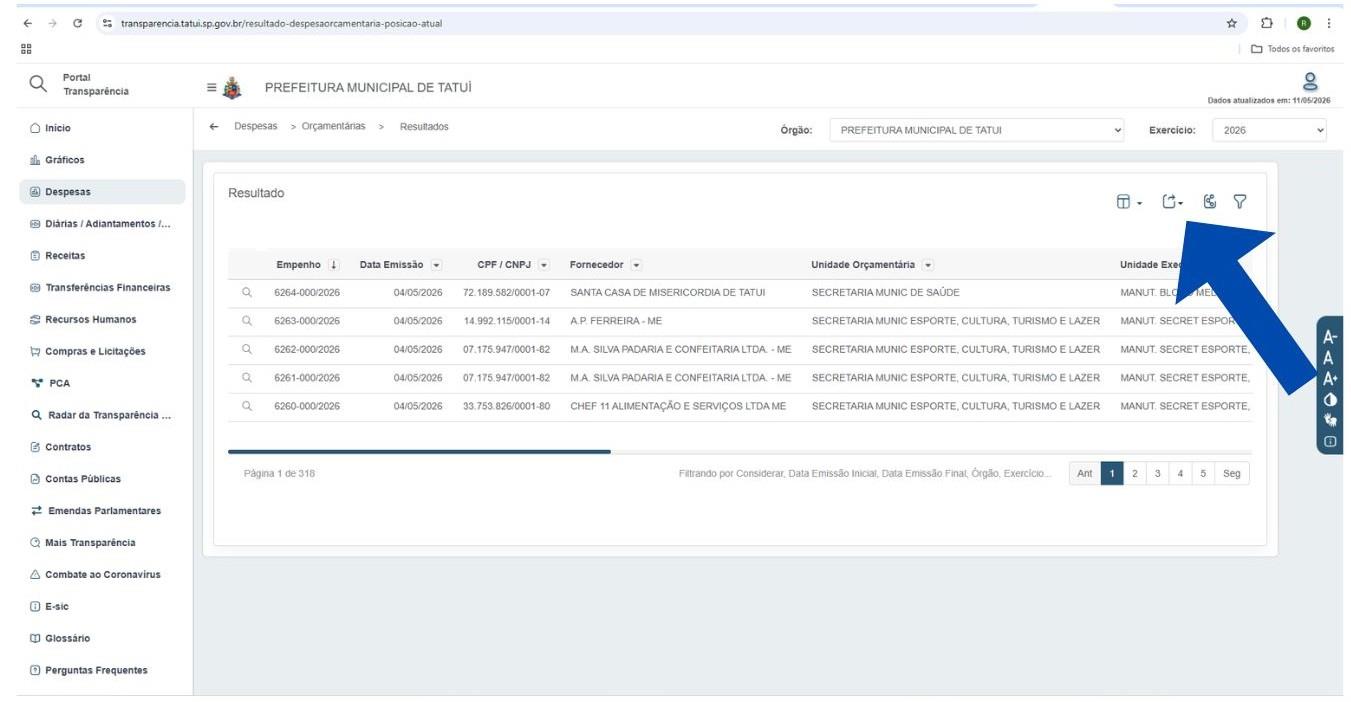
Task: Reload the page with browser refresh button
Action: pyautogui.click(x=77, y=24)
